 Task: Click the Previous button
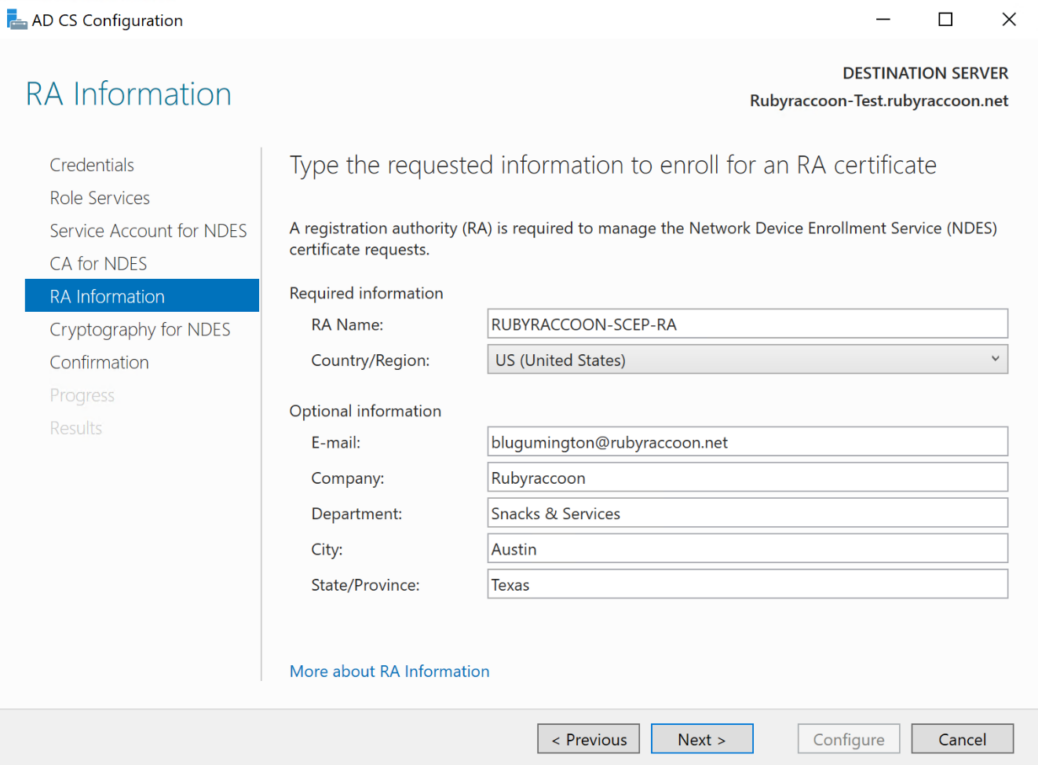[x=588, y=738]
